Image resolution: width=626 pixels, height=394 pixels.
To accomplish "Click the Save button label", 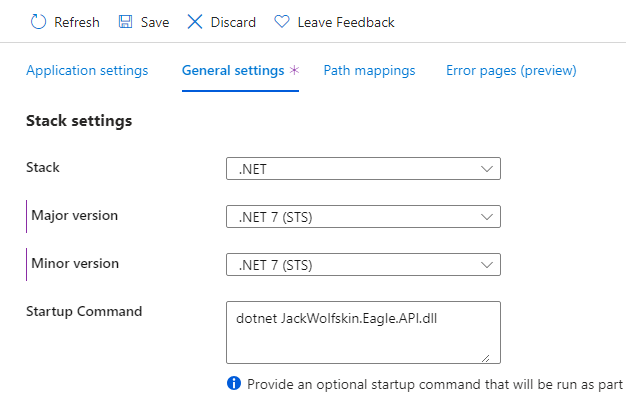I will (155, 22).
